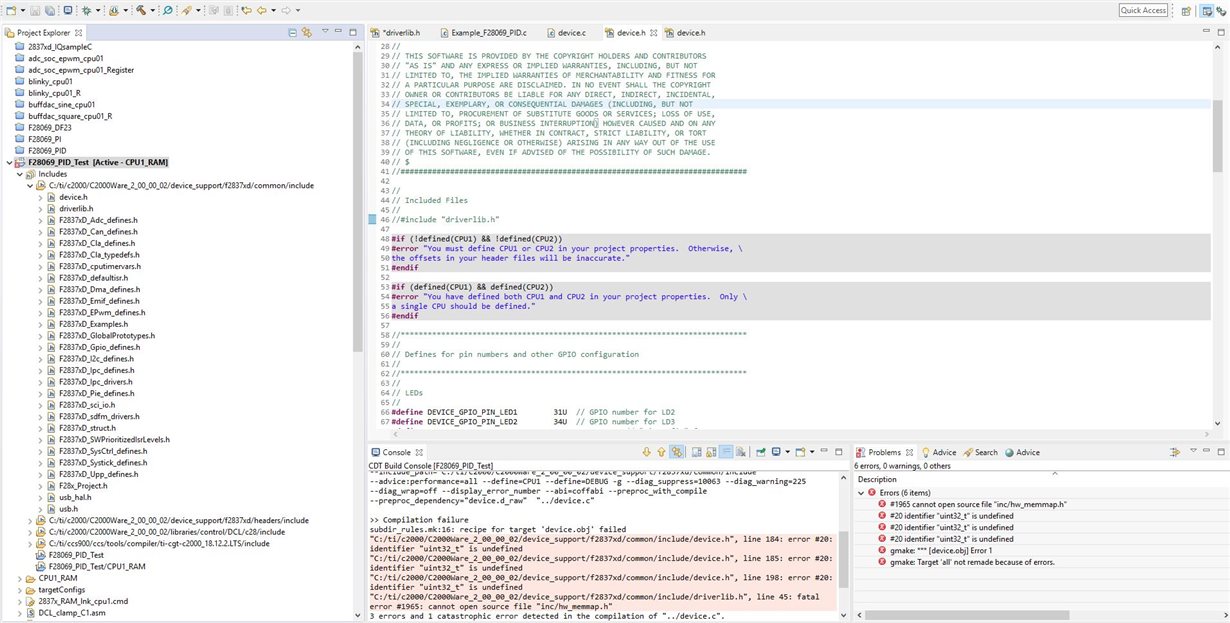Image resolution: width=1230 pixels, height=623 pixels.
Task: Select F2837xD_Gpio_defines.h in Project Explorer
Action: coord(97,347)
